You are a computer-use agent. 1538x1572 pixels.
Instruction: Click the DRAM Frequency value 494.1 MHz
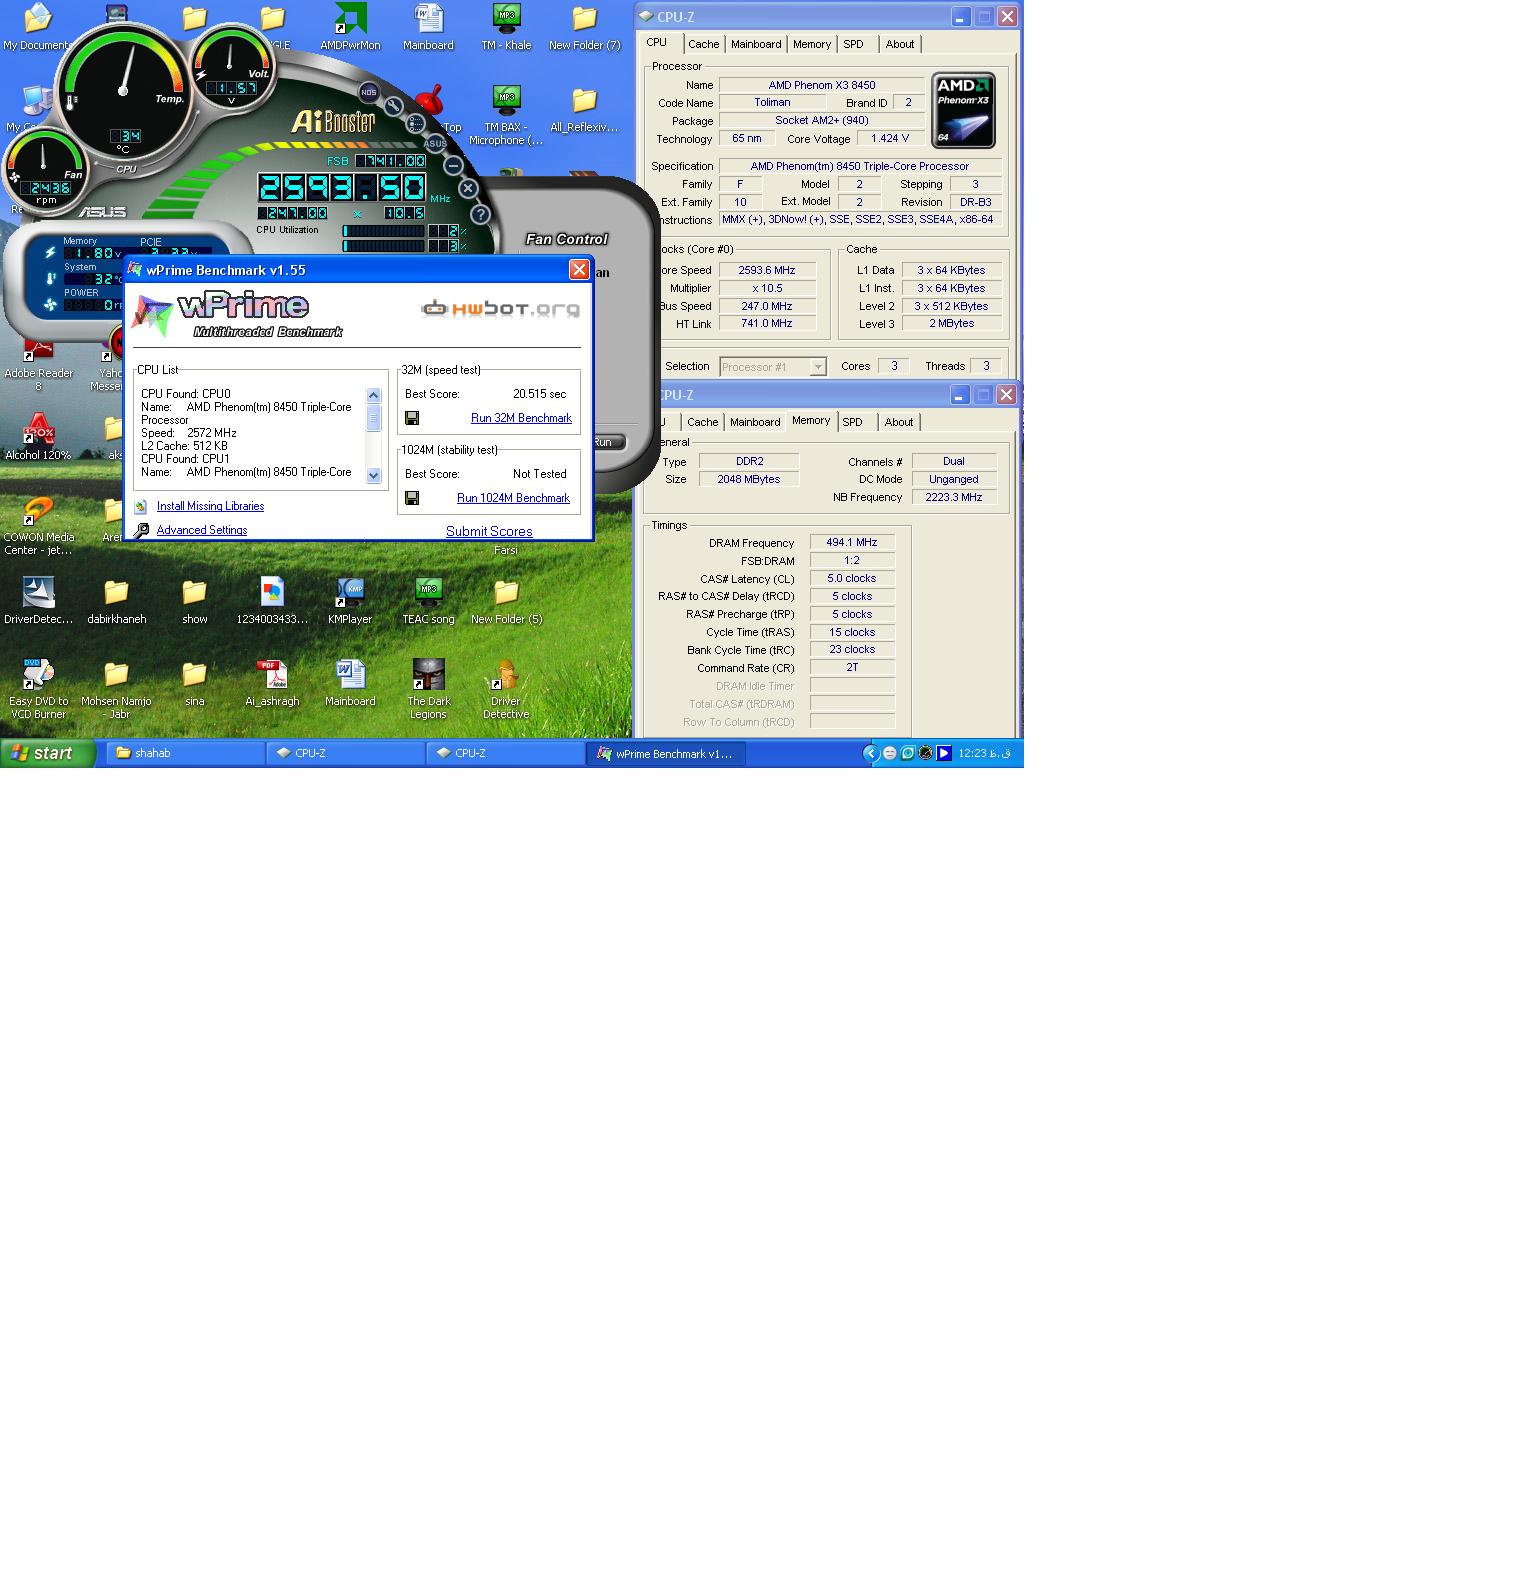pyautogui.click(x=852, y=542)
